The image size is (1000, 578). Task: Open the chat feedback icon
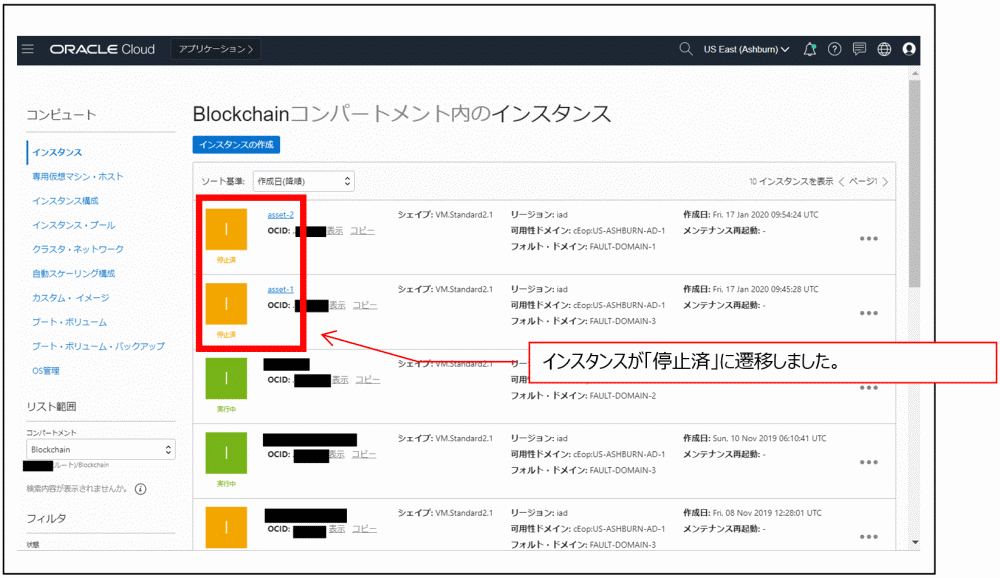(x=859, y=49)
